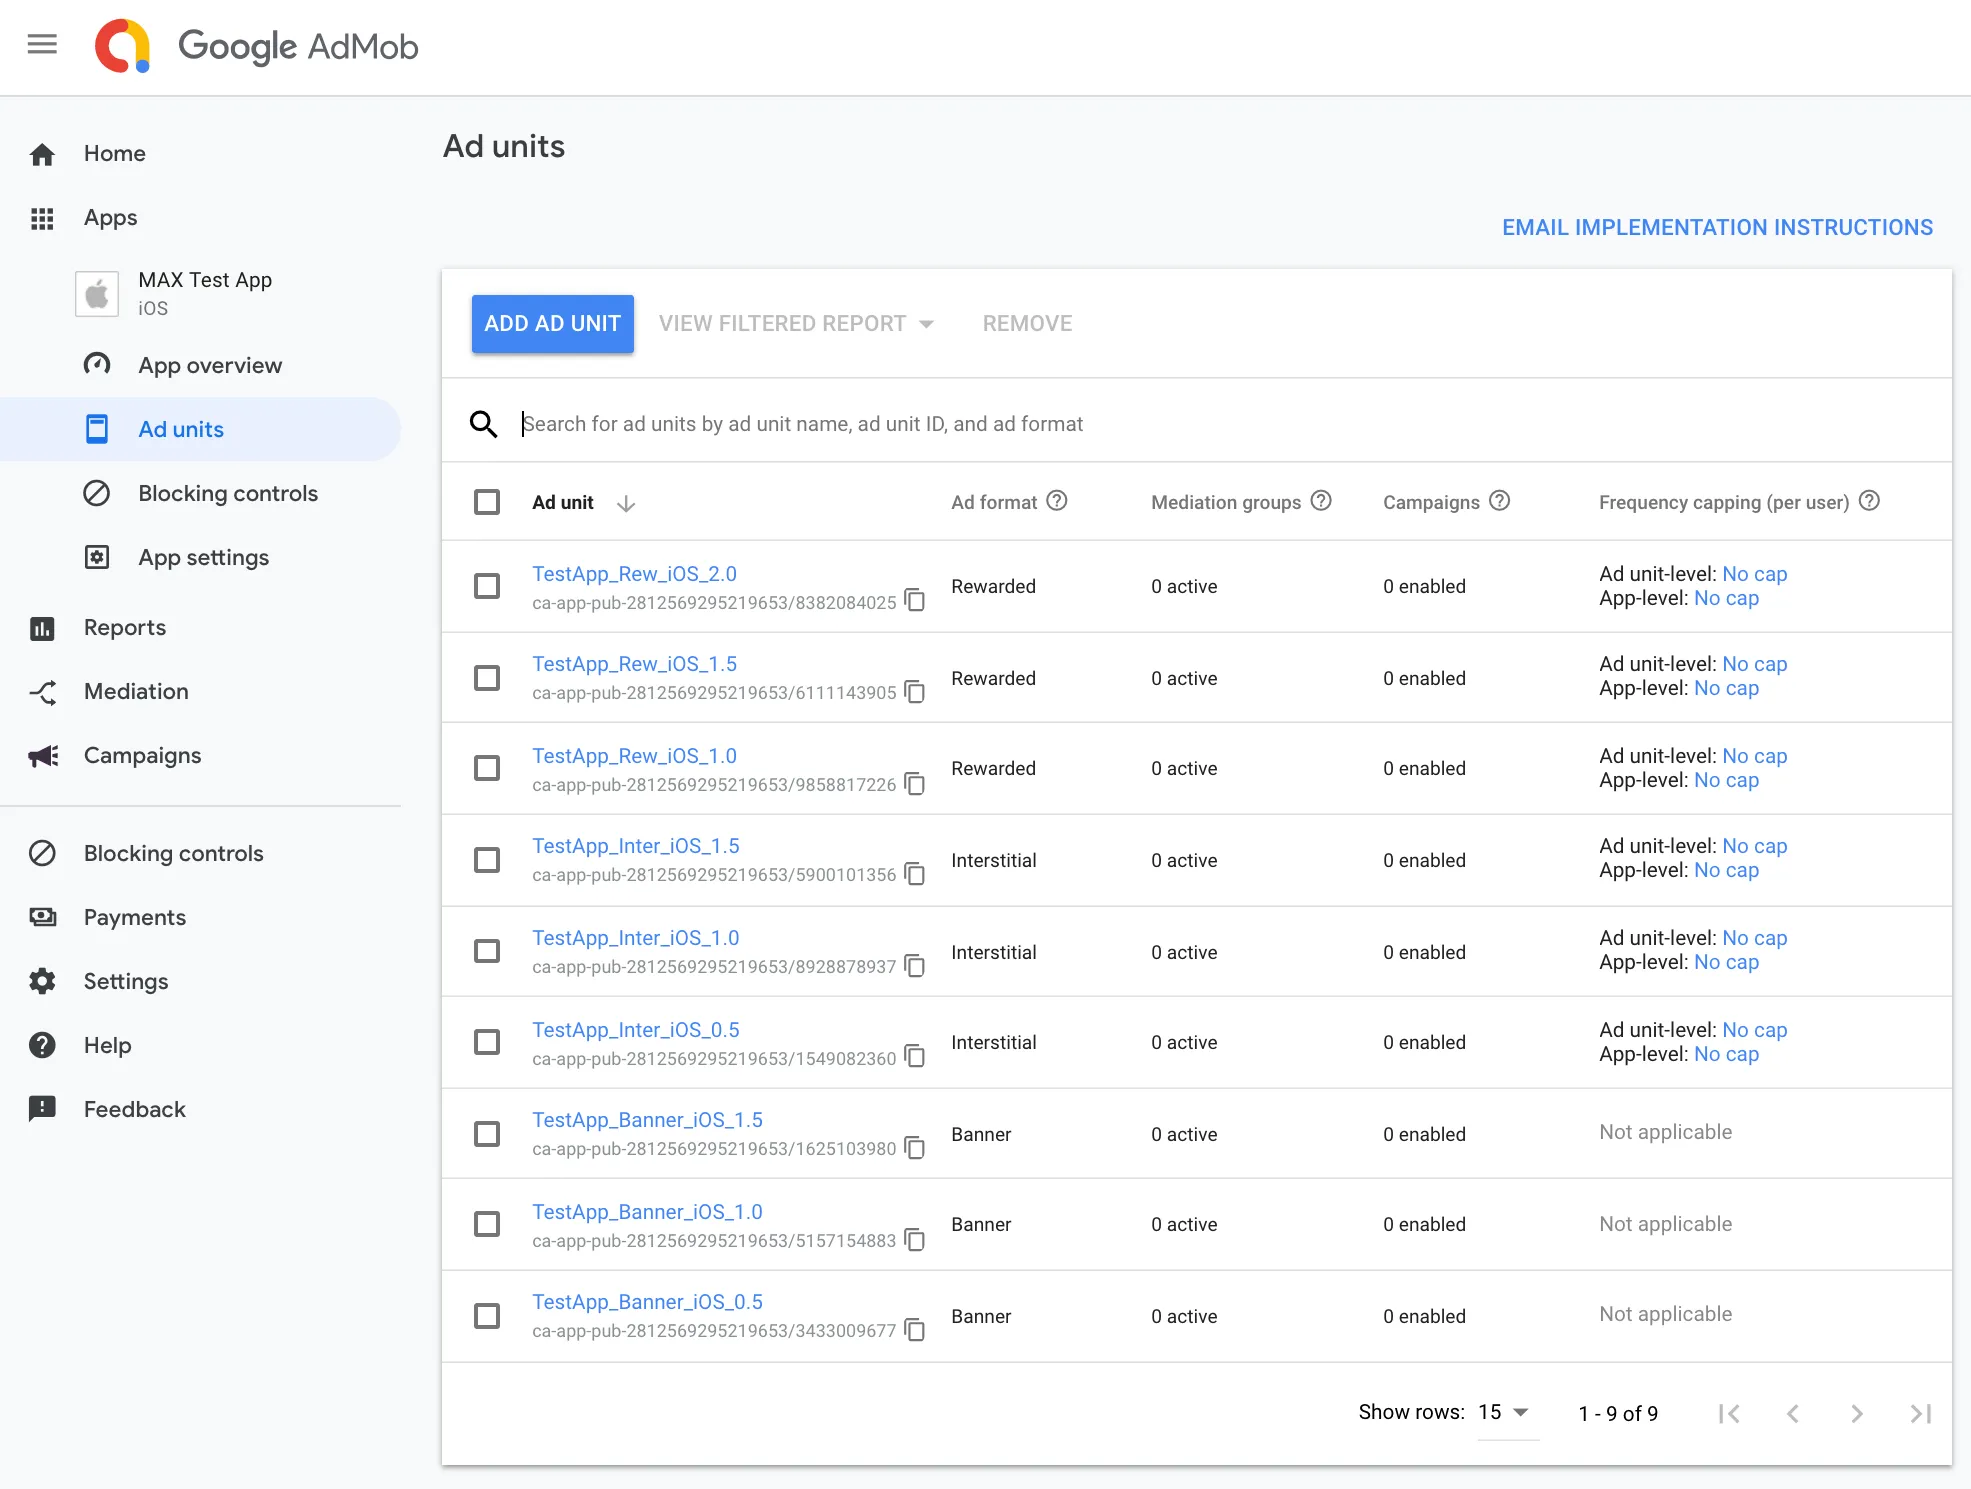The height and width of the screenshot is (1489, 1971).
Task: Click the Google AdMob logo
Action: pyautogui.click(x=257, y=46)
